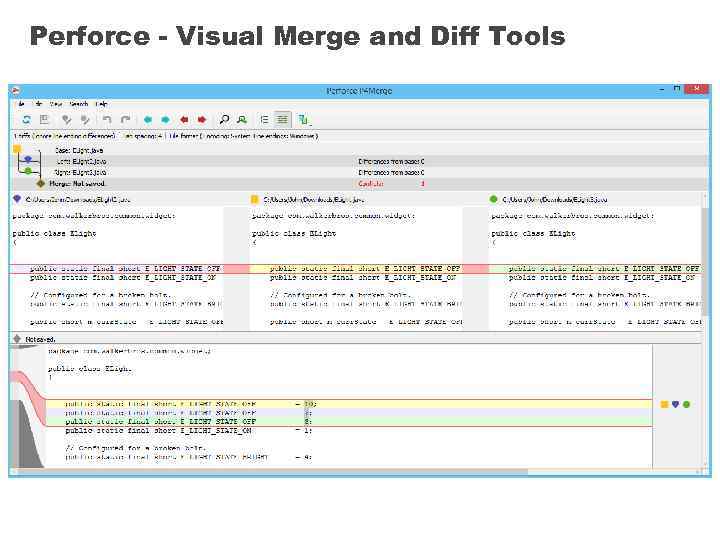This screenshot has width=720, height=540.
Task: Maximize the P4Merge window
Action: tap(677, 89)
